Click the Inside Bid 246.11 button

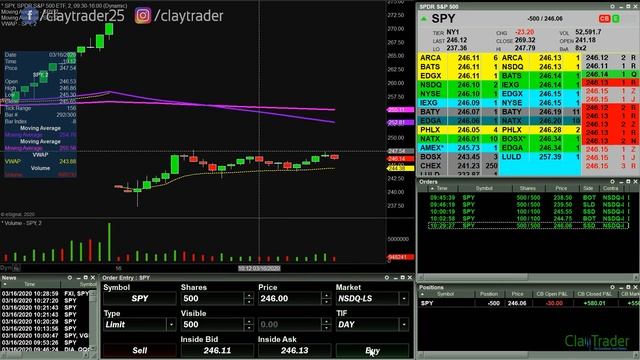217,350
